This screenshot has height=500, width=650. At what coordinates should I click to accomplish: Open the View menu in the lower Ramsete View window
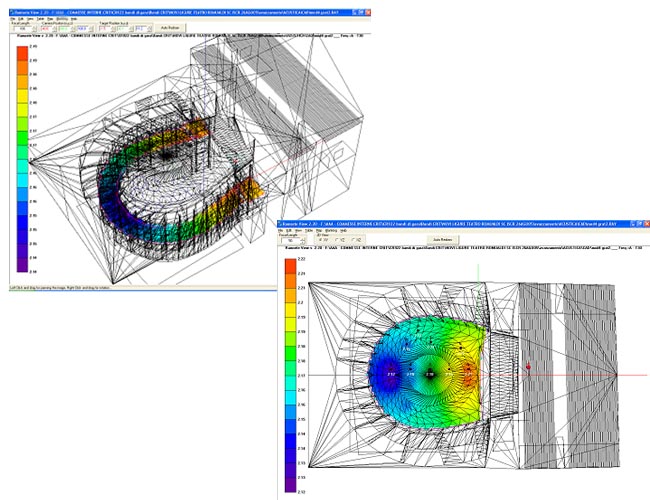pyautogui.click(x=298, y=231)
